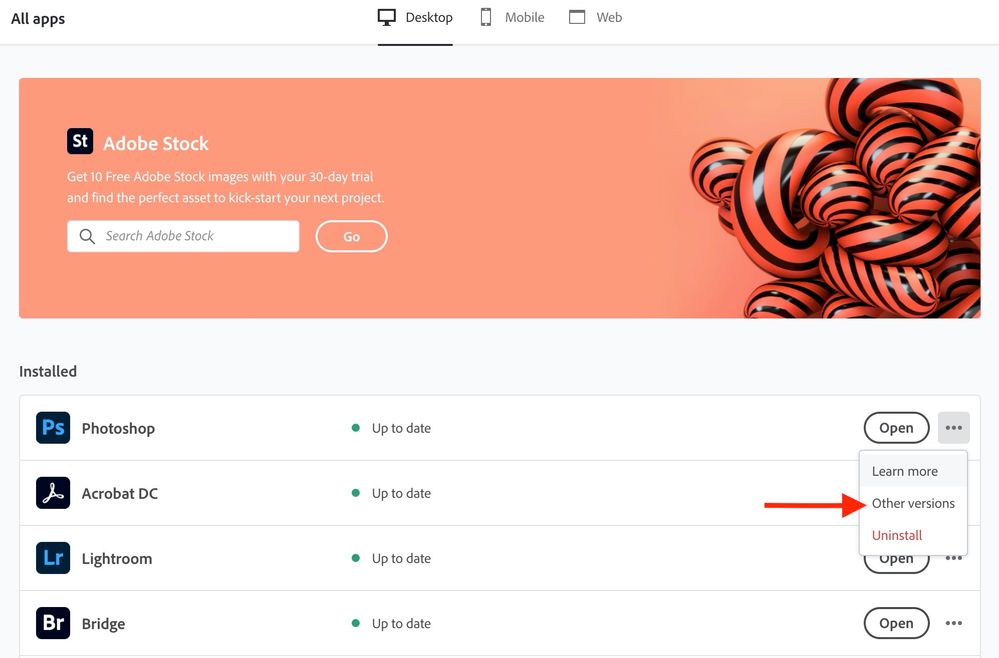Screen dimensions: 999x658
Task: Click the Acrobat DC app icon
Action: click(53, 493)
